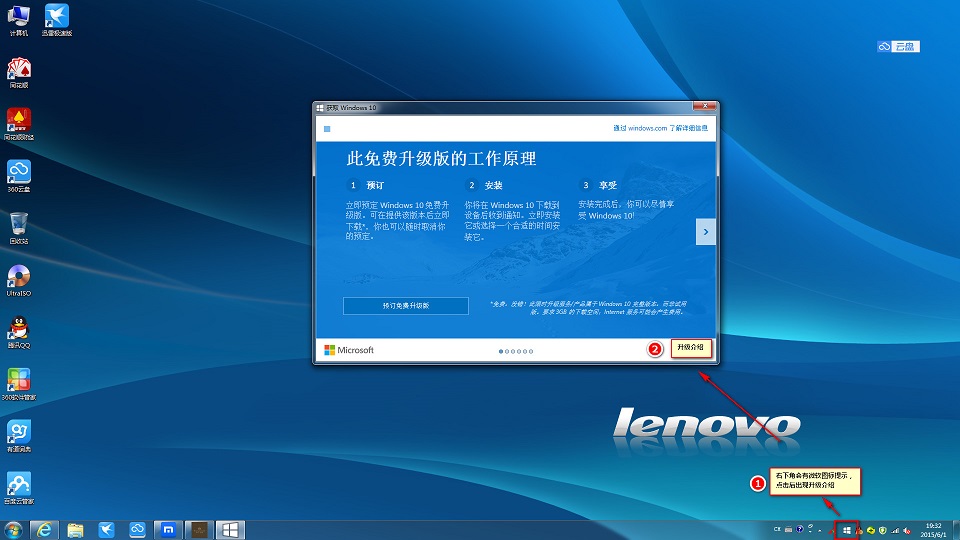Screen dimensions: 960x540
Task: Click the yellow round tray icon
Action: pos(871,530)
